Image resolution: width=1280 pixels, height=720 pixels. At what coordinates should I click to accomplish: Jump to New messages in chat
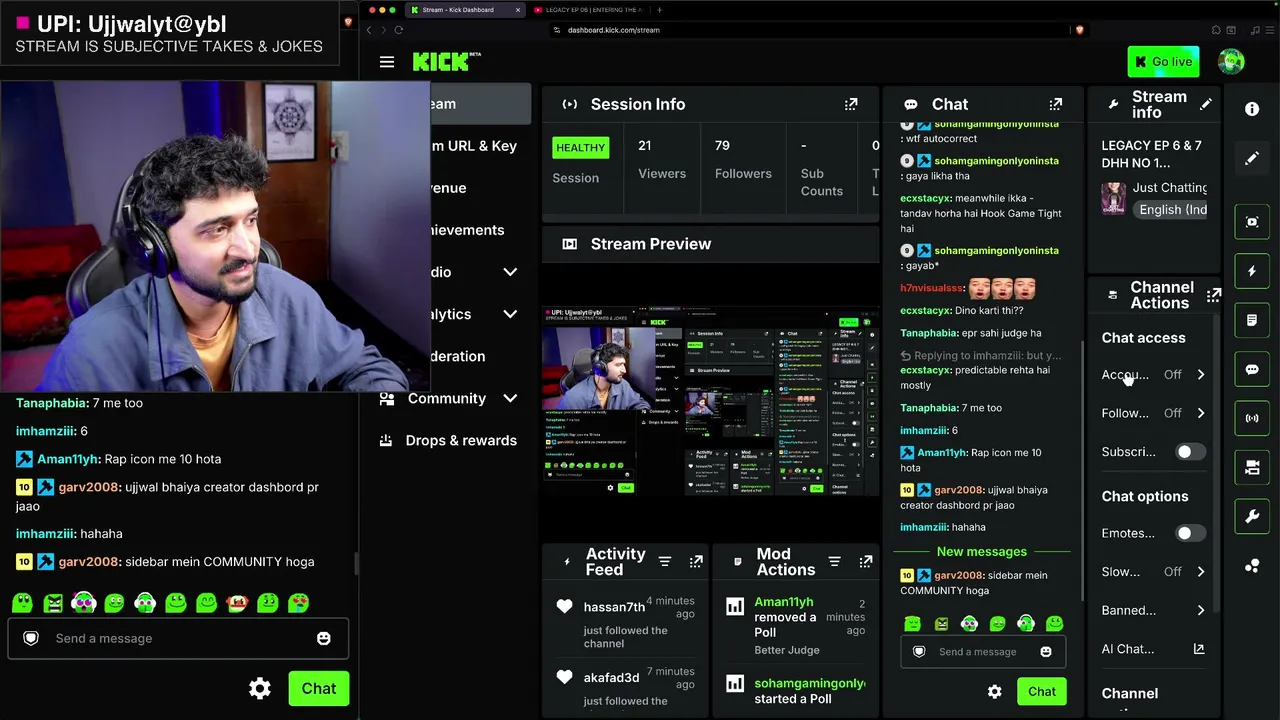[x=982, y=552]
